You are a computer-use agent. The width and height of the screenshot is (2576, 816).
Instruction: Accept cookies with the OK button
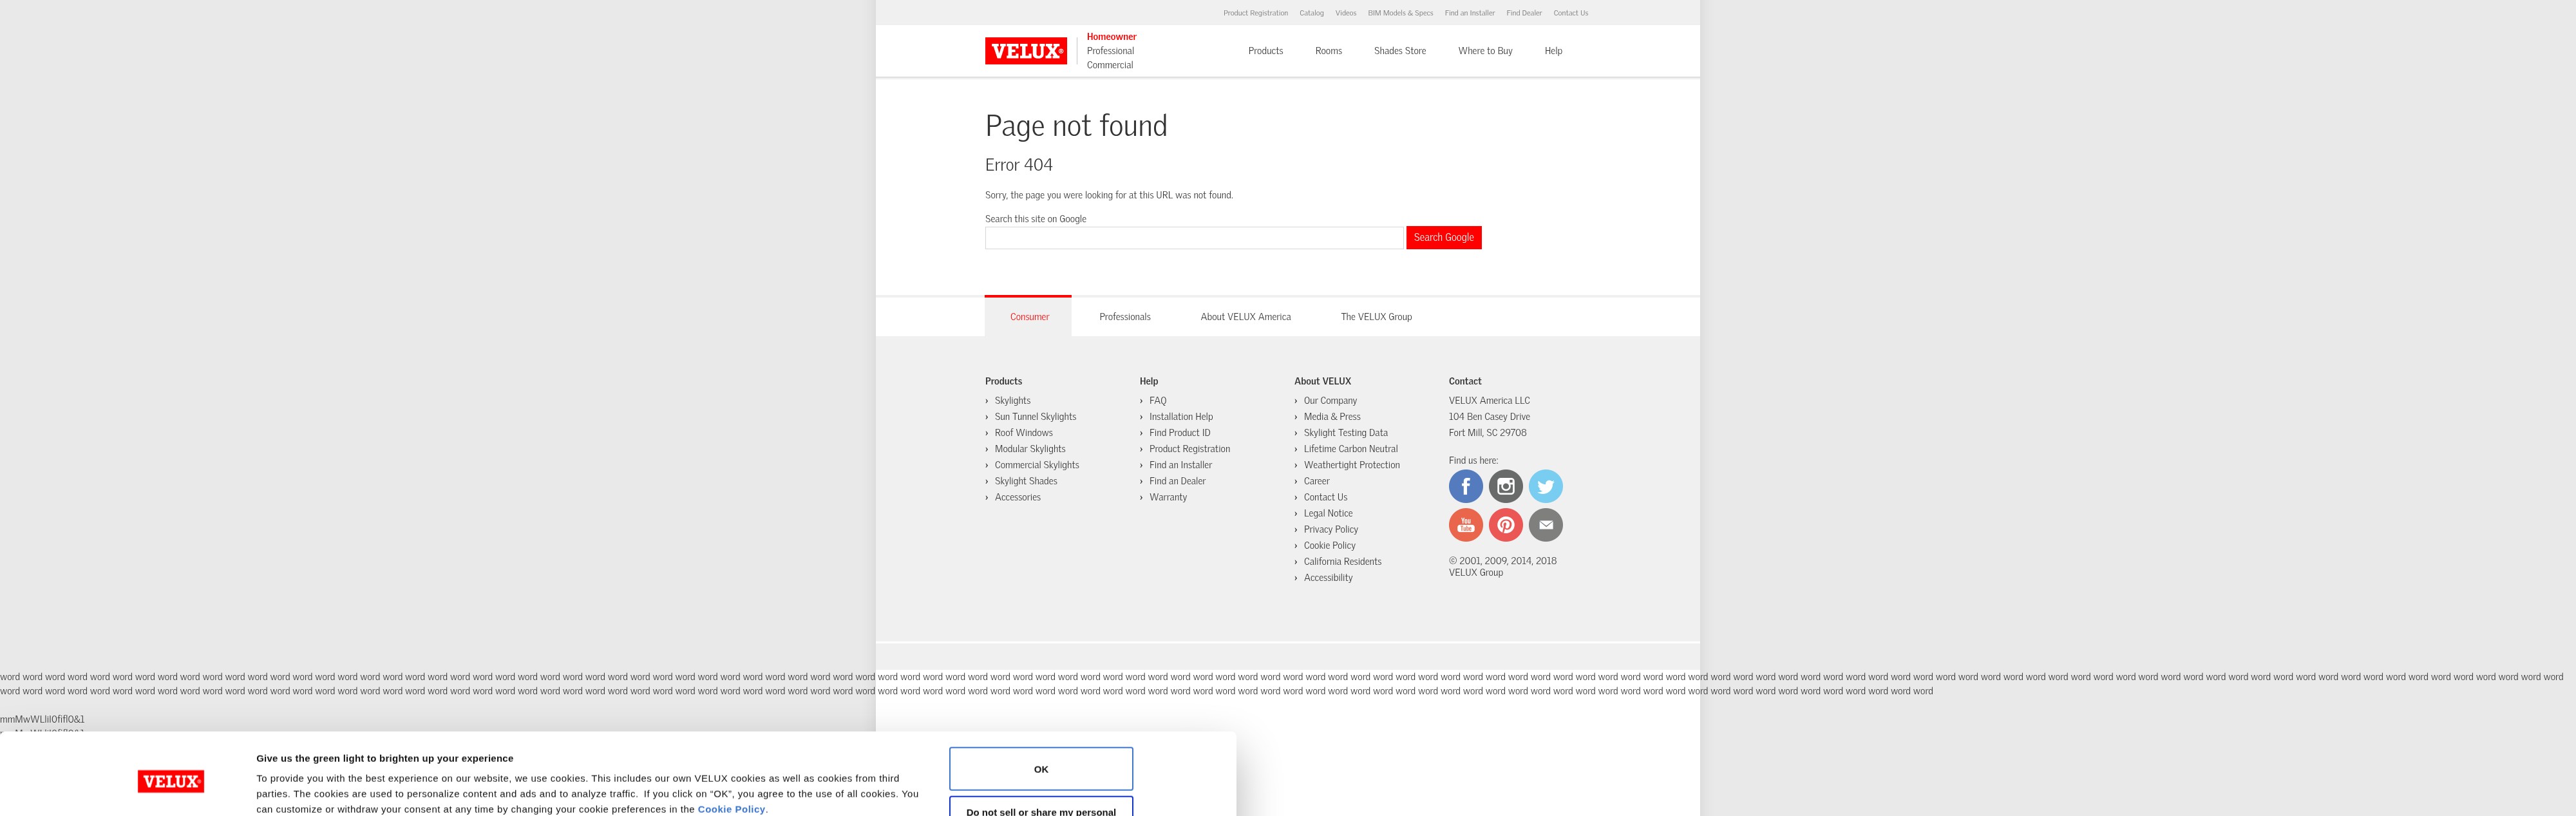tap(1041, 769)
